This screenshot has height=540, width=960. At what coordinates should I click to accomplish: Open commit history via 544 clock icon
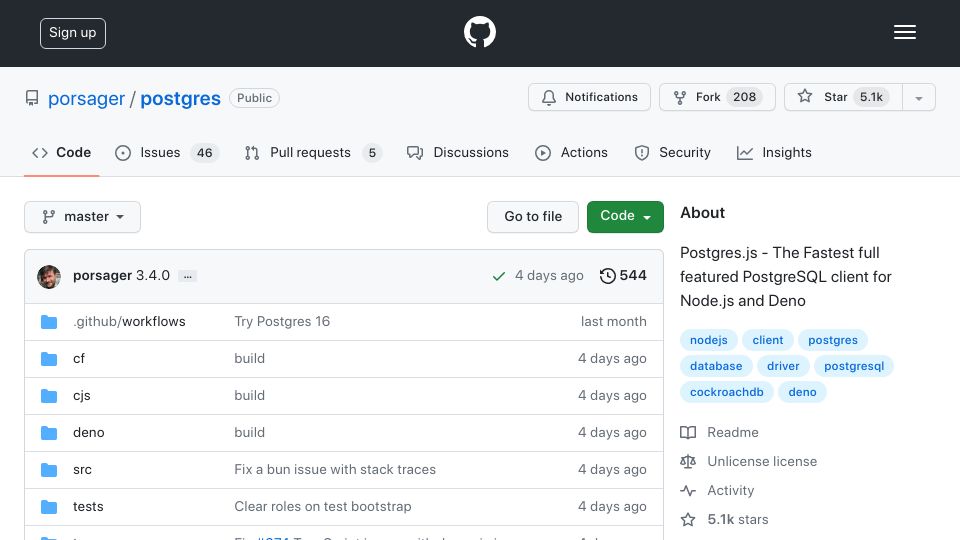tap(623, 276)
